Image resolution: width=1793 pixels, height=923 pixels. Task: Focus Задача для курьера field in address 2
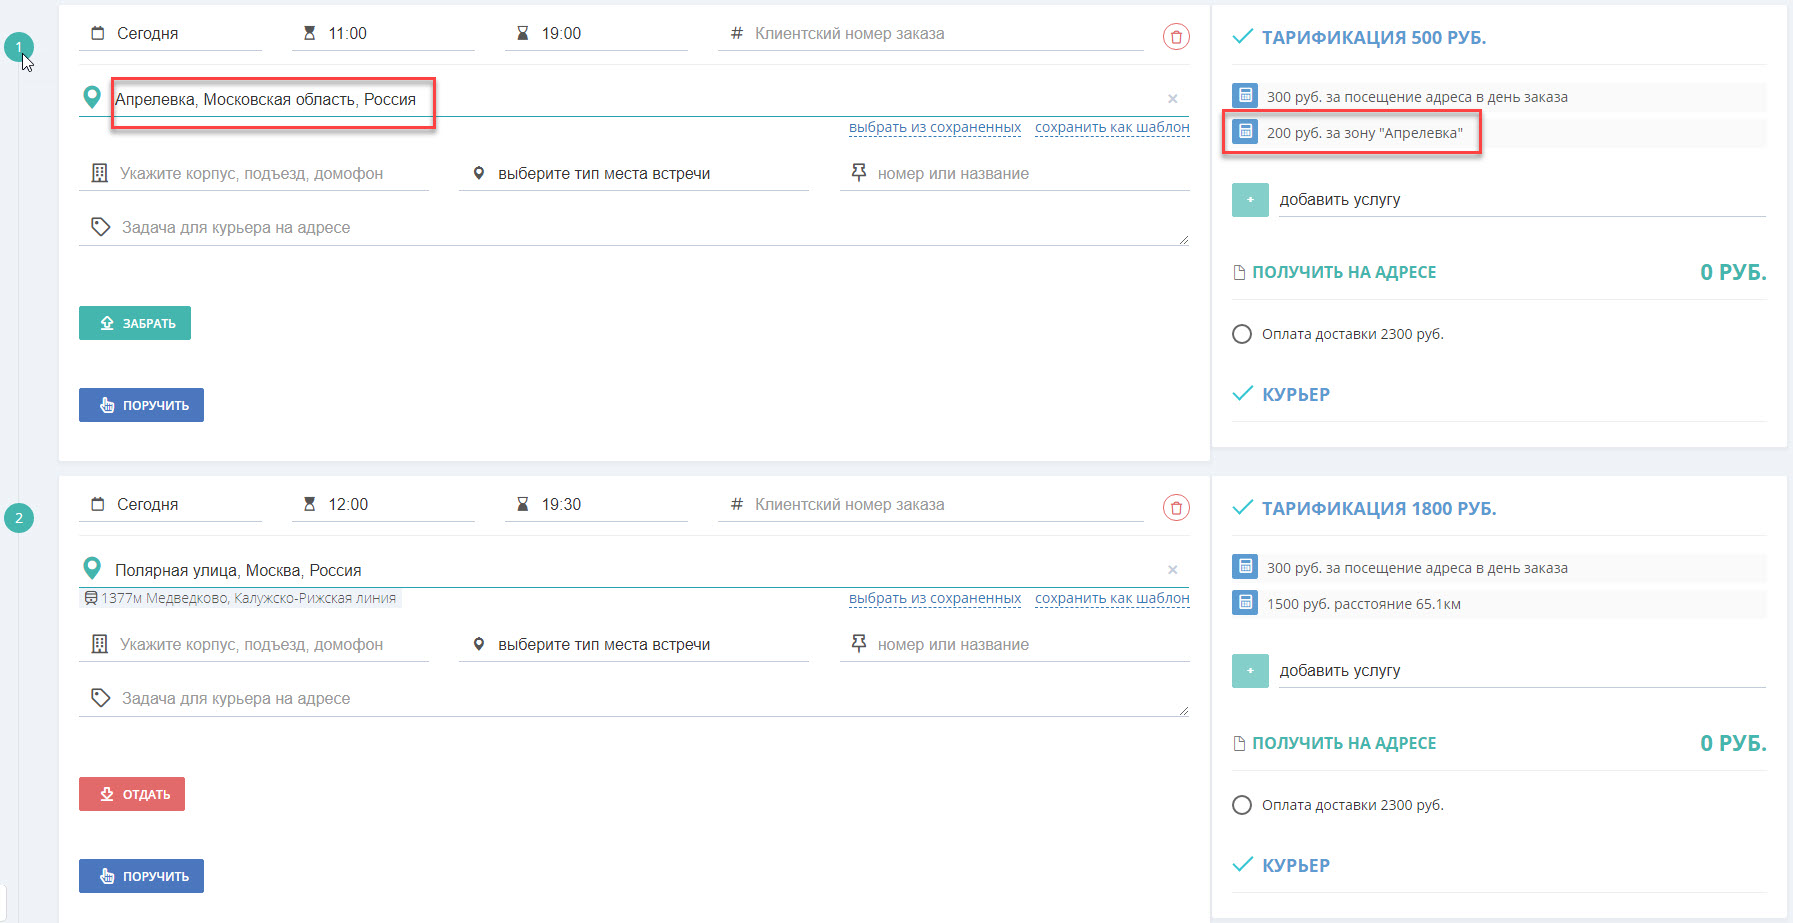(634, 699)
